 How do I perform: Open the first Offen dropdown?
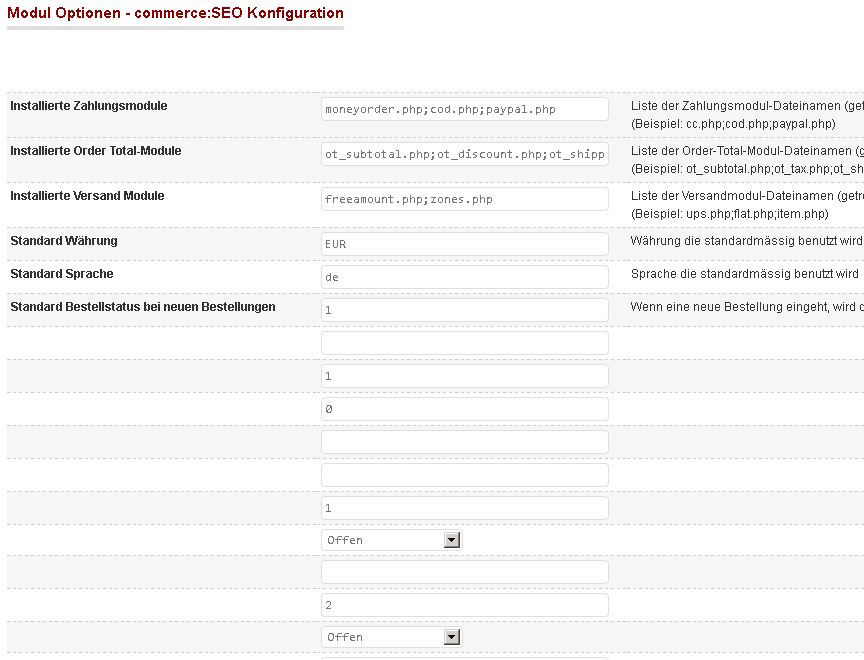(392, 540)
